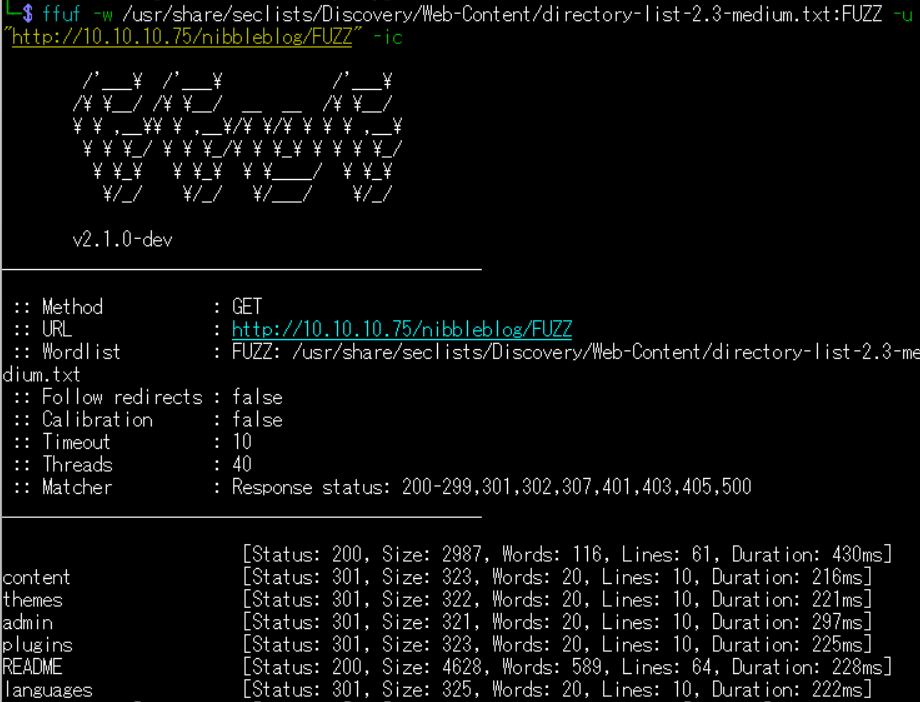
Task: Click the Calibration setting label
Action: click(97, 420)
